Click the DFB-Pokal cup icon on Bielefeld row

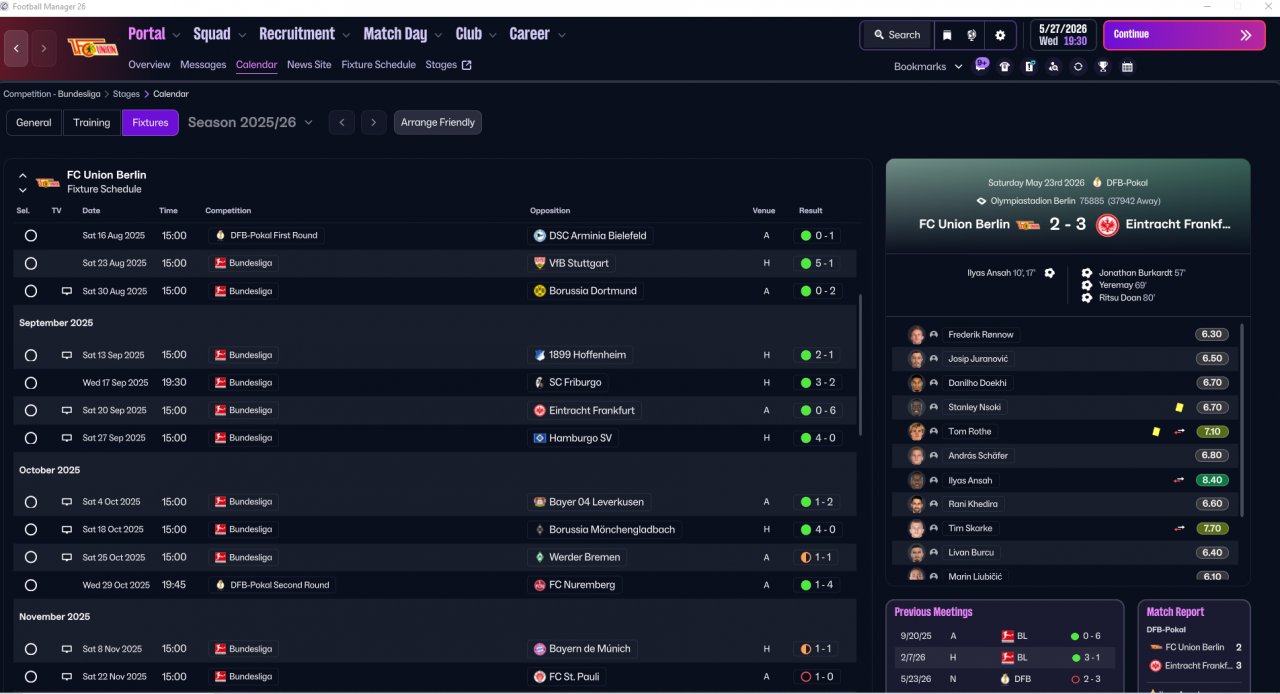pos(221,236)
